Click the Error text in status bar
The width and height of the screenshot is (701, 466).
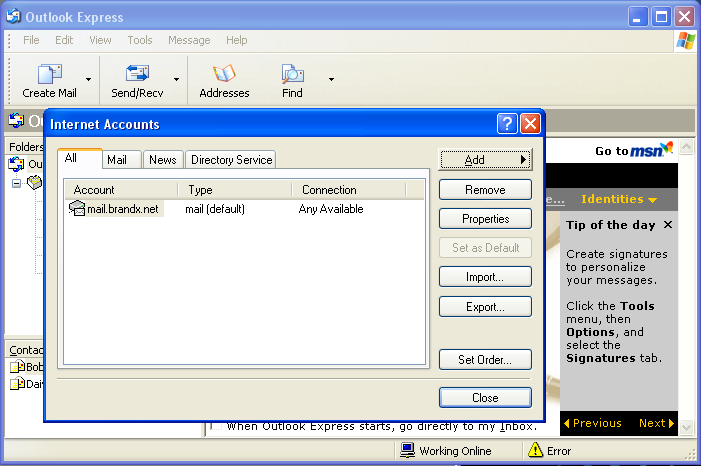click(559, 451)
